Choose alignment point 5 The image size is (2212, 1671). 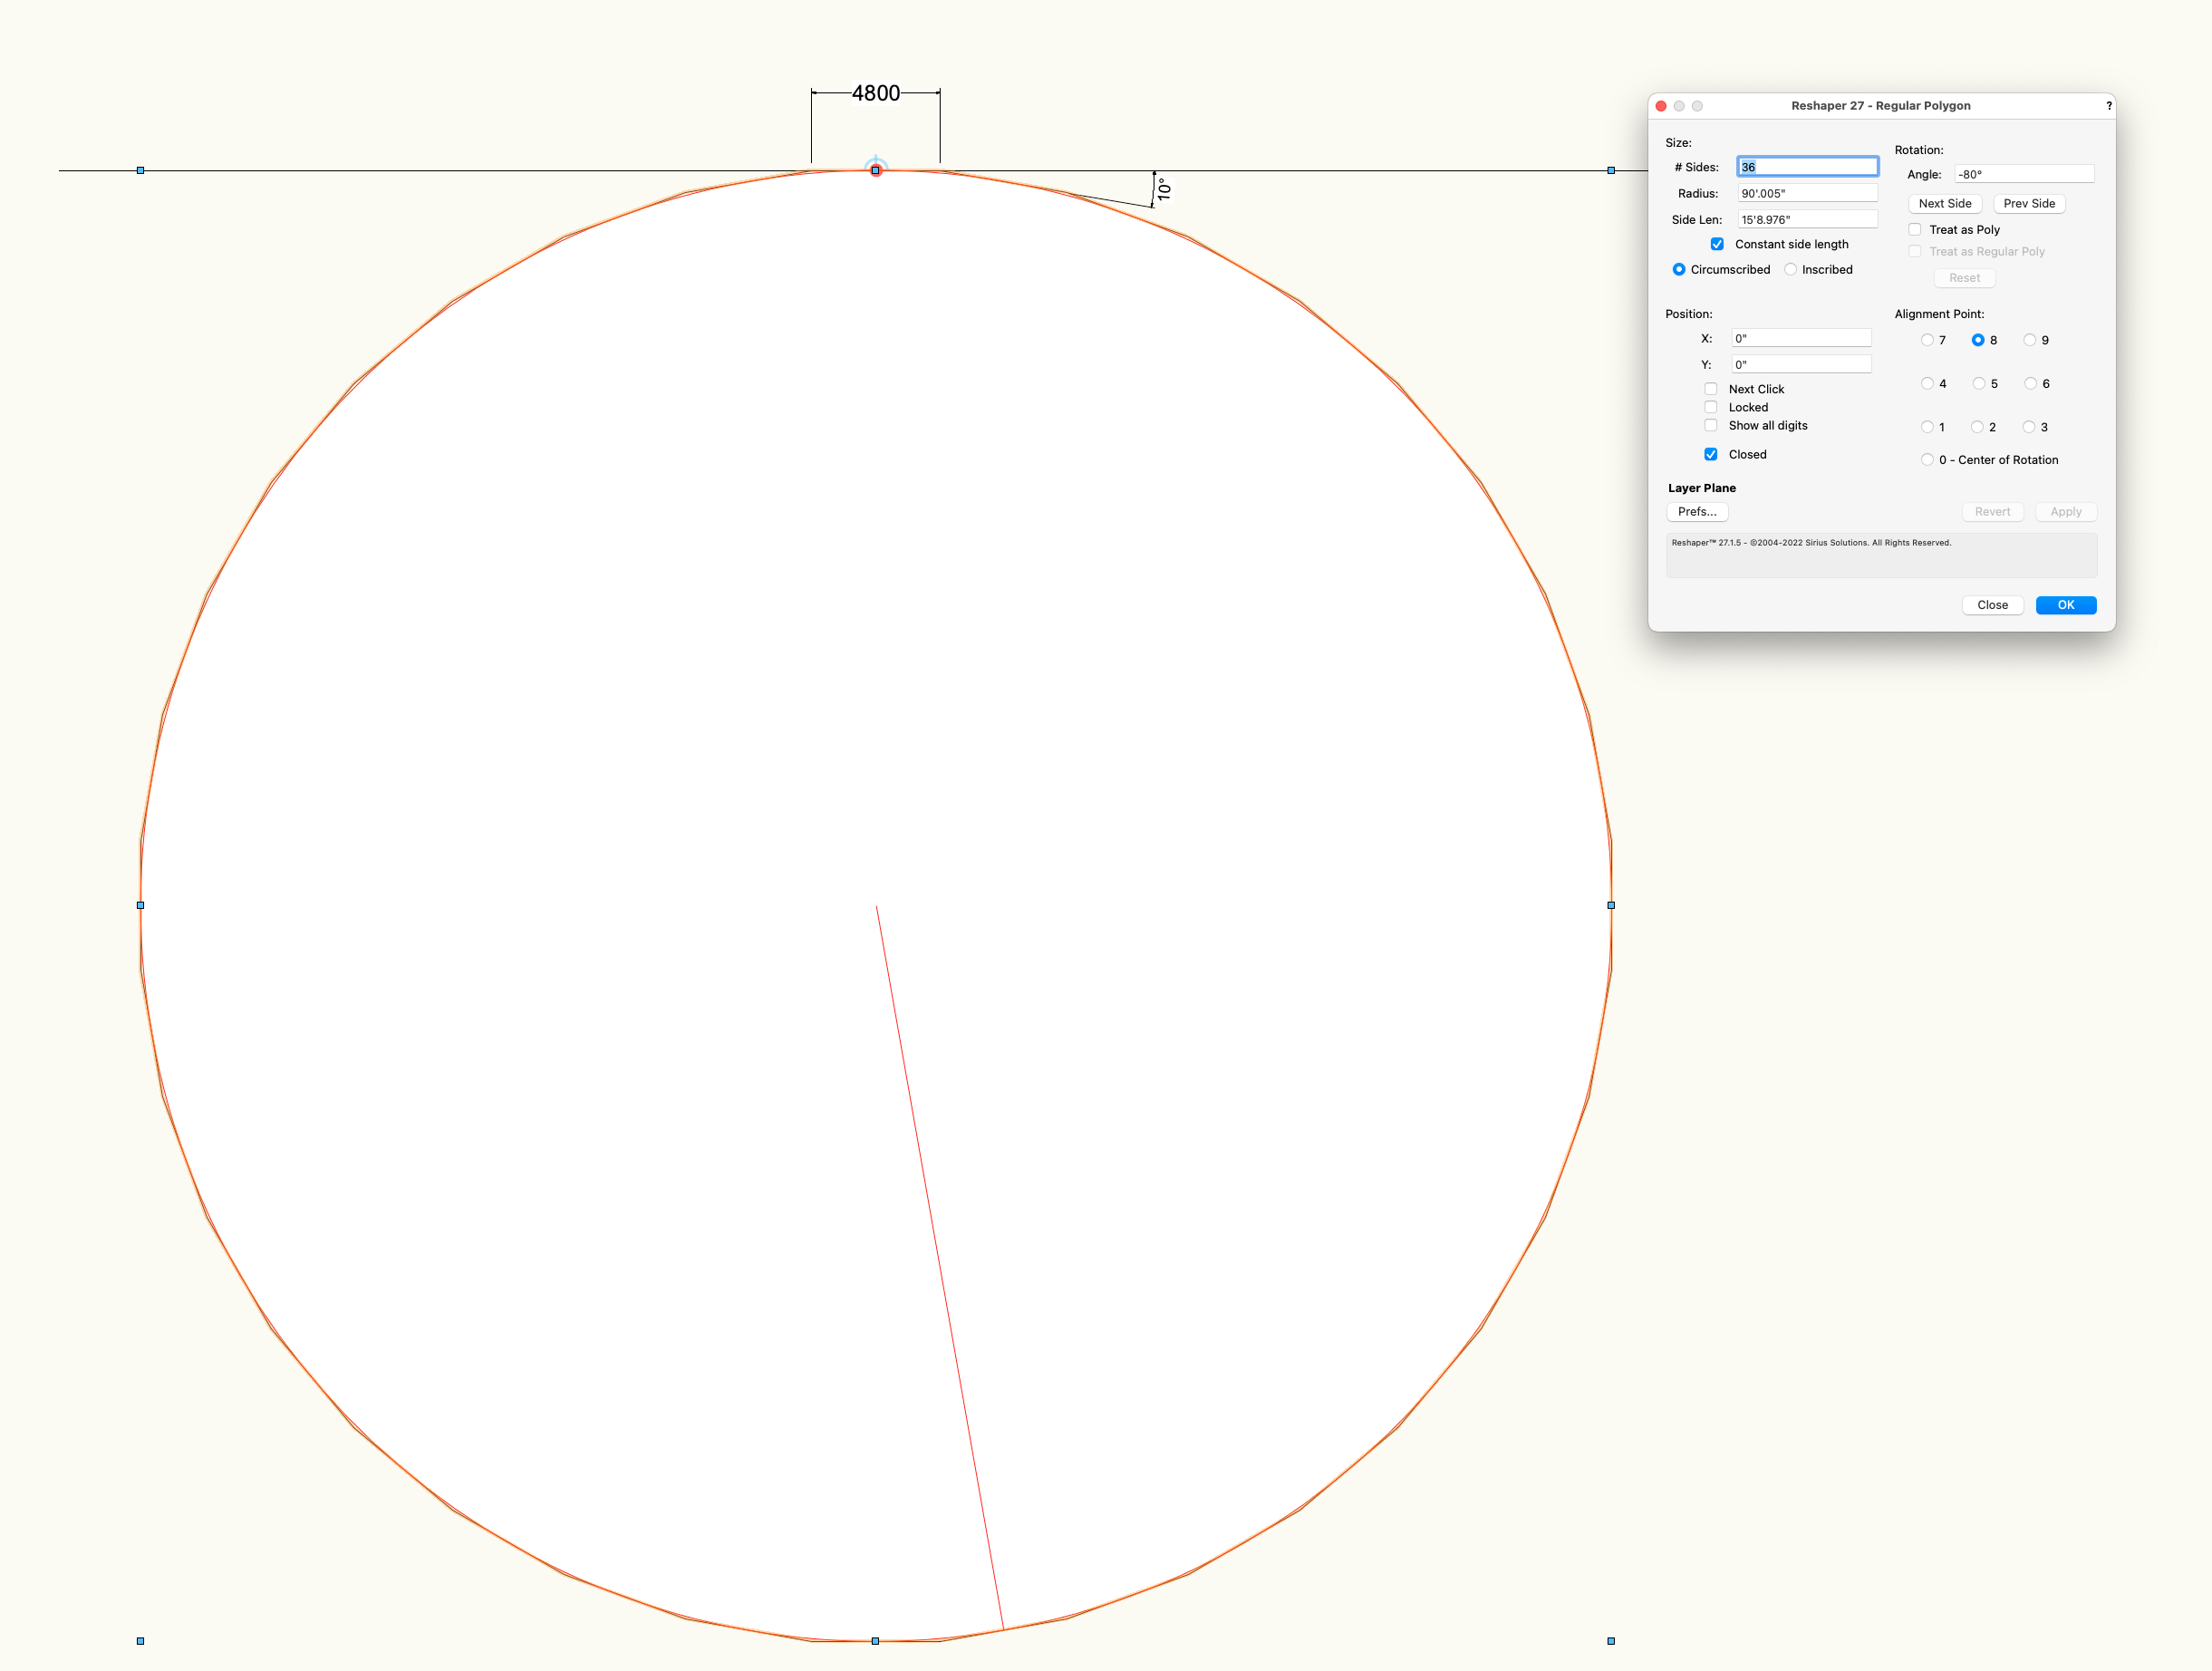point(1979,383)
